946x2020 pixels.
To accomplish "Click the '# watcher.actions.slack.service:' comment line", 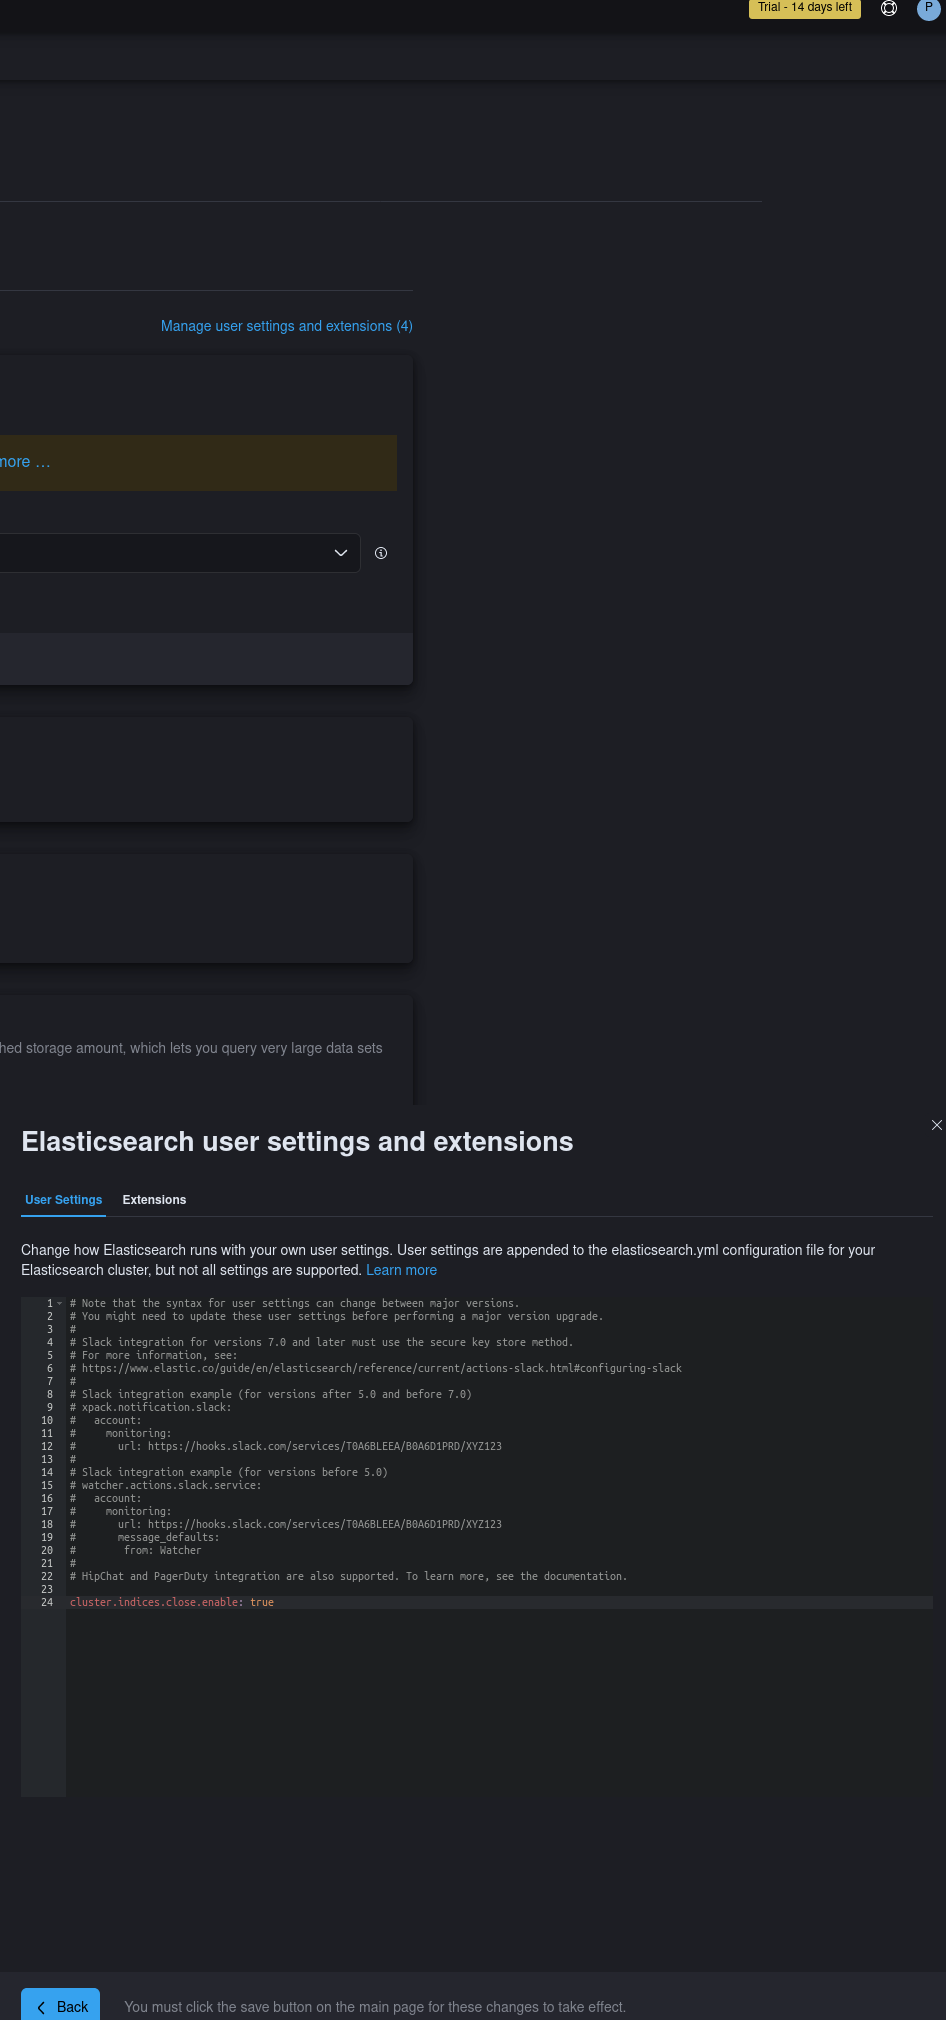I will [x=166, y=1486].
